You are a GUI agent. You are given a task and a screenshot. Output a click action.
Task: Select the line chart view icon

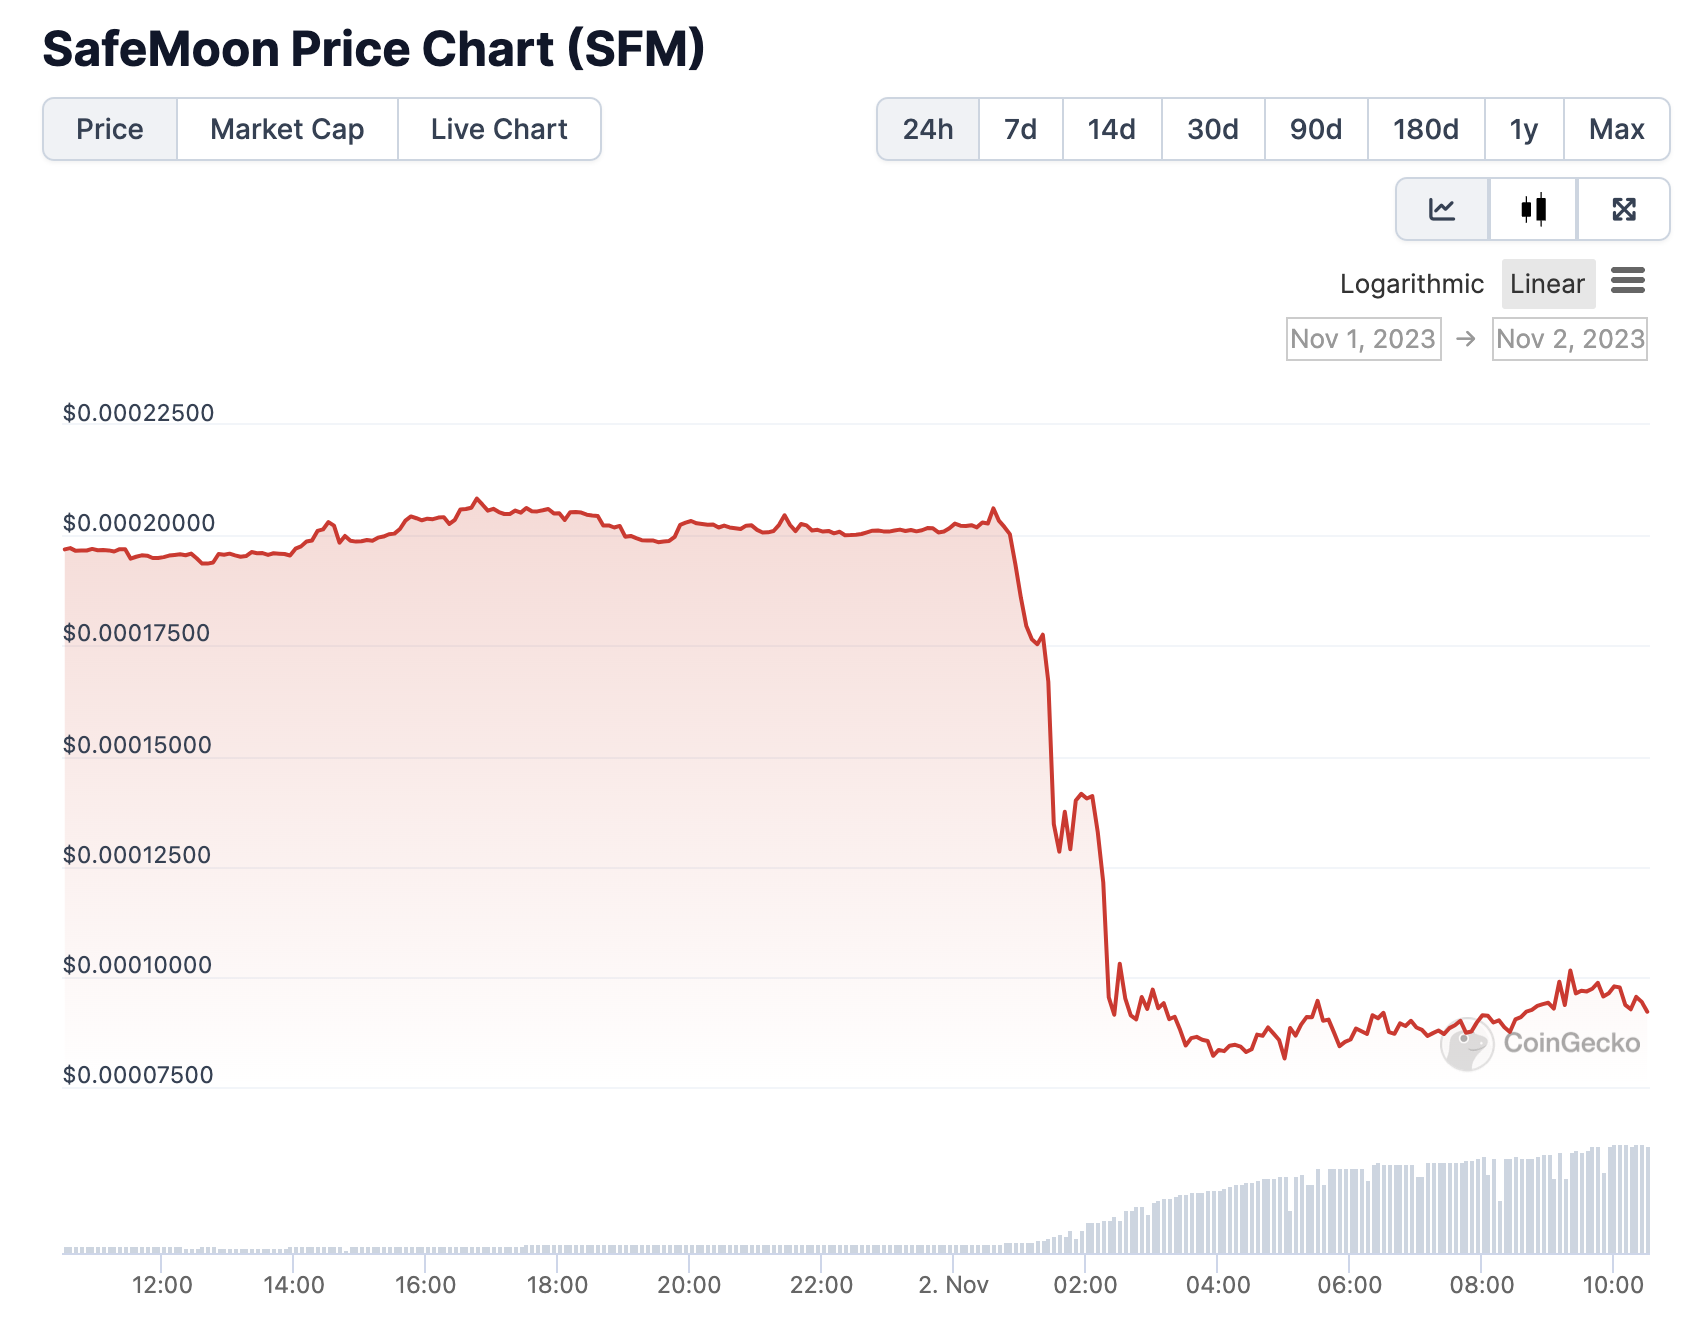pos(1442,209)
